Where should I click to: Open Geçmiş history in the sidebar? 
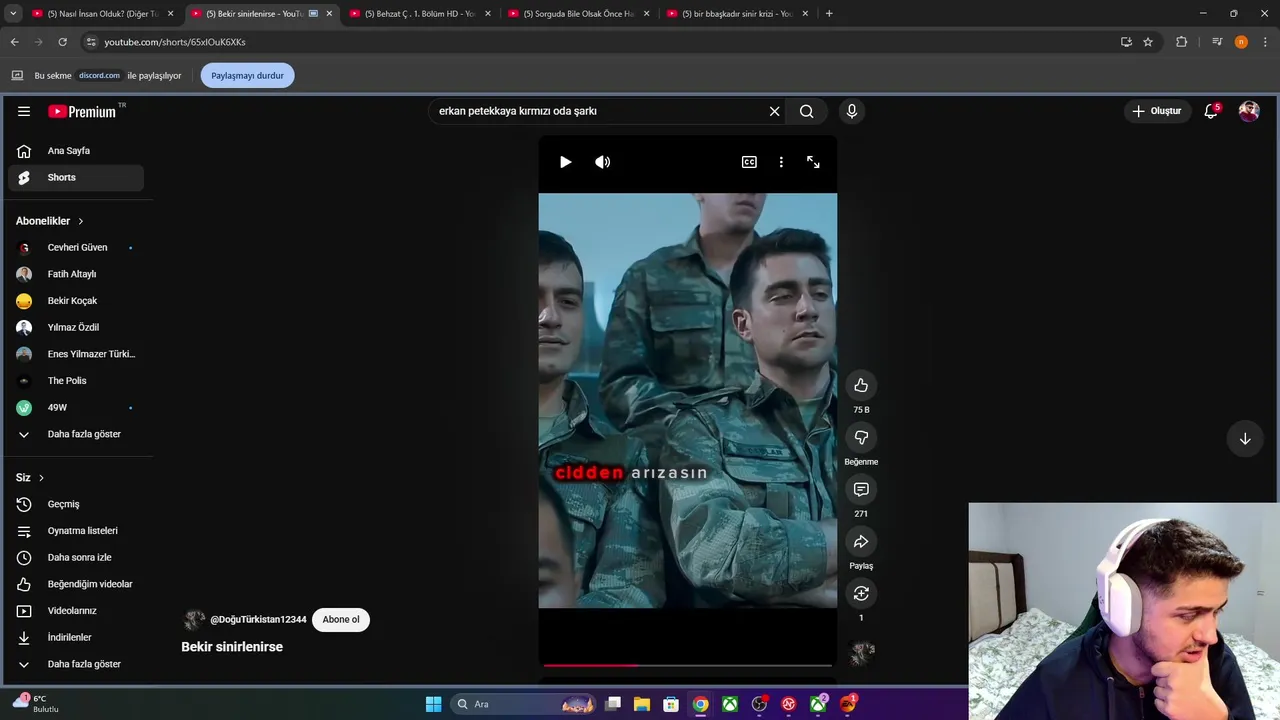(76, 504)
